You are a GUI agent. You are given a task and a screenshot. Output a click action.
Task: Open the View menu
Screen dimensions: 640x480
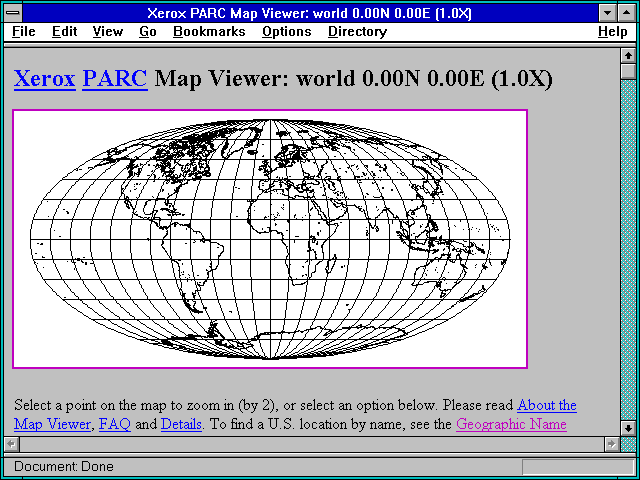pyautogui.click(x=107, y=31)
